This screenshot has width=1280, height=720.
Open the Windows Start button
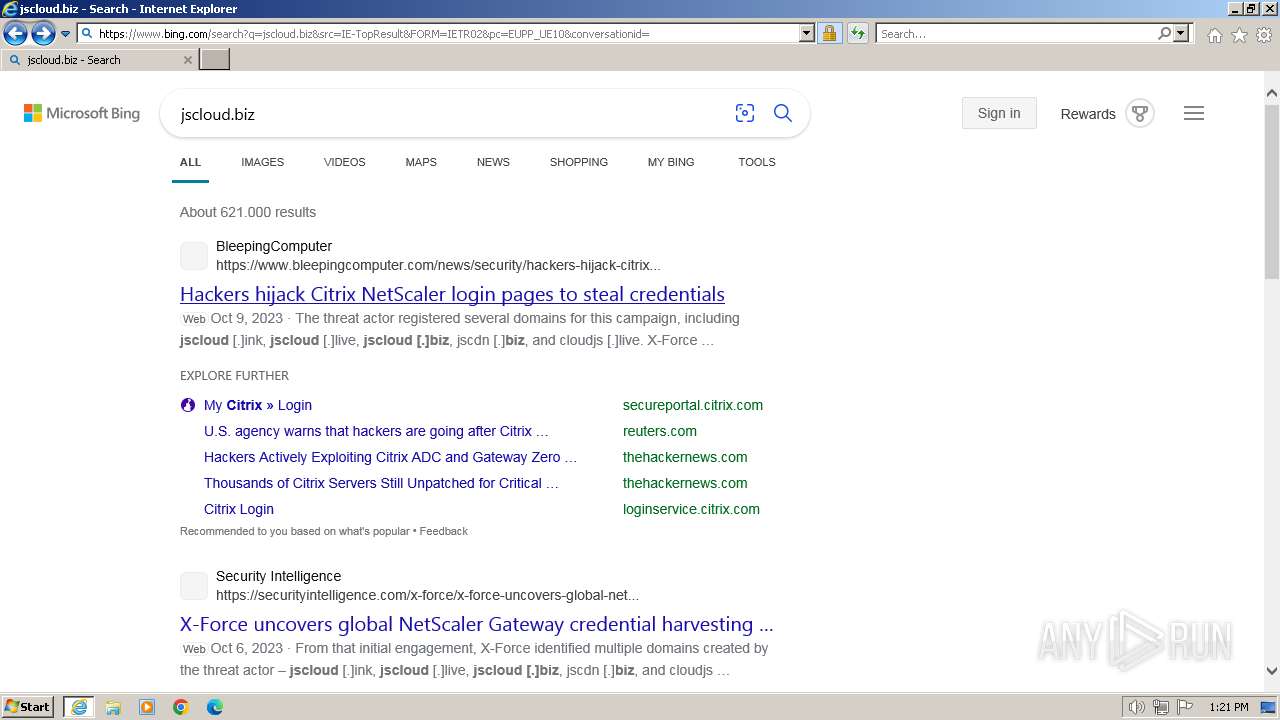[28, 707]
